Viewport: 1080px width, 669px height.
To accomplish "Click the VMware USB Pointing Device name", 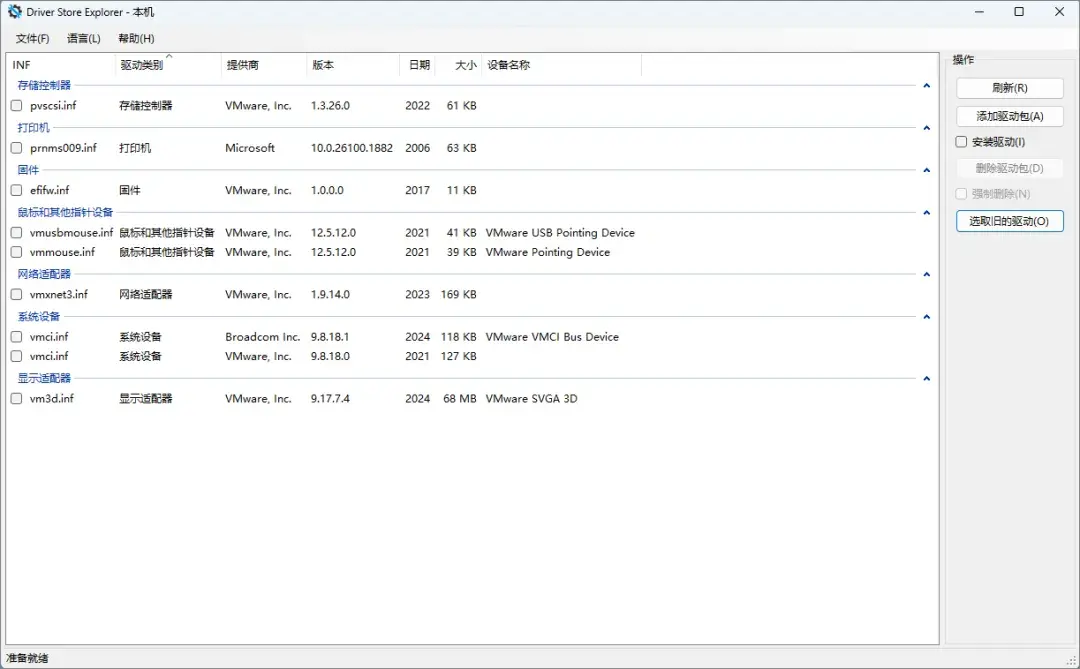I will (x=560, y=233).
